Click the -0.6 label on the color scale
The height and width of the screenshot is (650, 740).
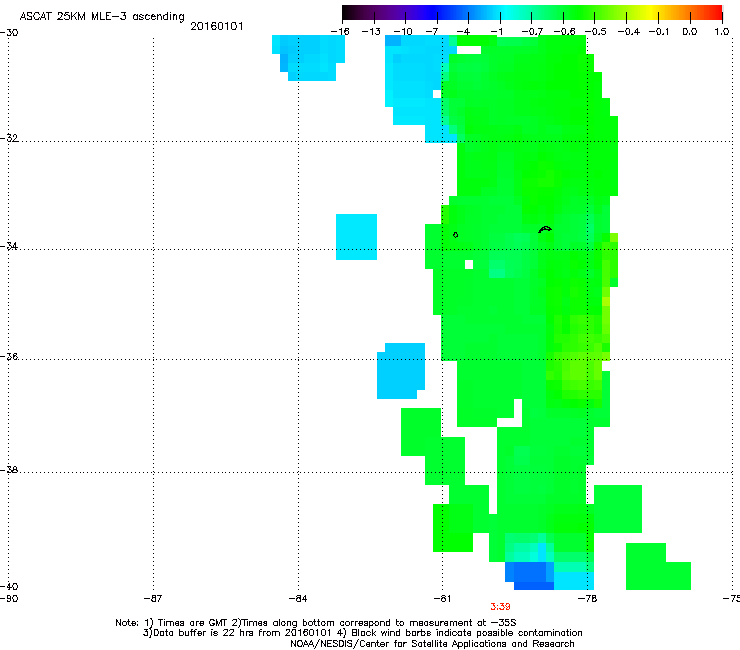tap(564, 32)
